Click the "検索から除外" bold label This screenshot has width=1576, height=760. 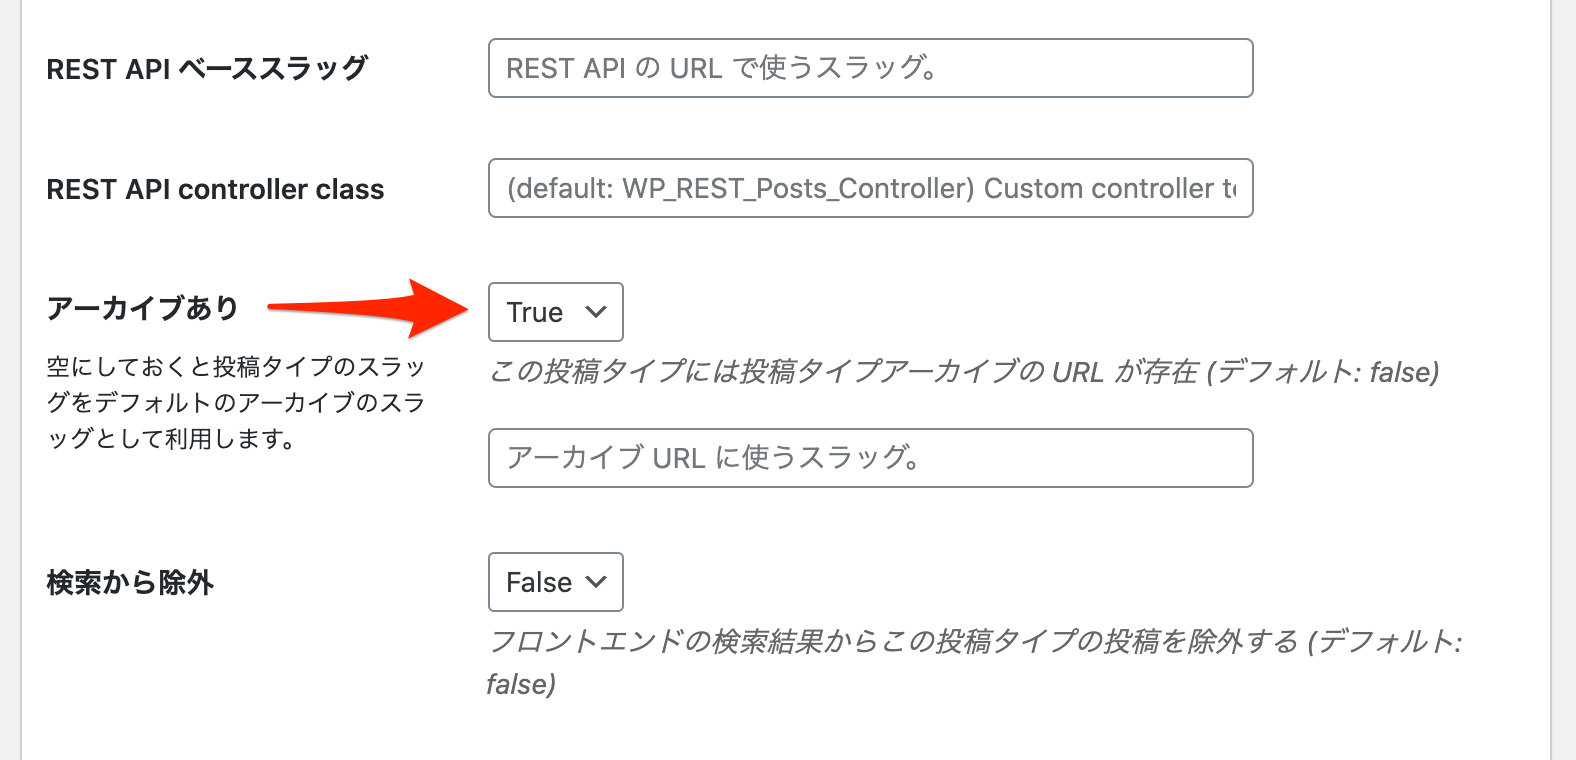130,582
